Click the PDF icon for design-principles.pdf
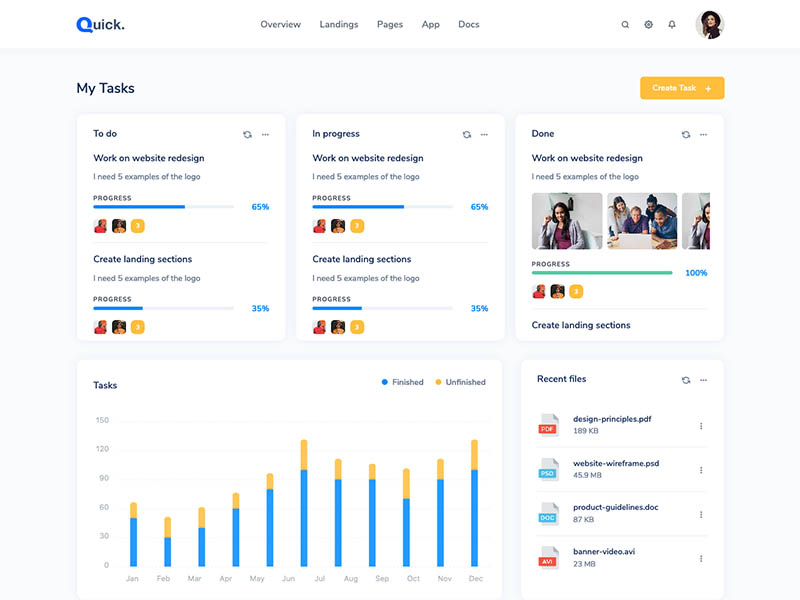This screenshot has width=800, height=600. tap(548, 424)
